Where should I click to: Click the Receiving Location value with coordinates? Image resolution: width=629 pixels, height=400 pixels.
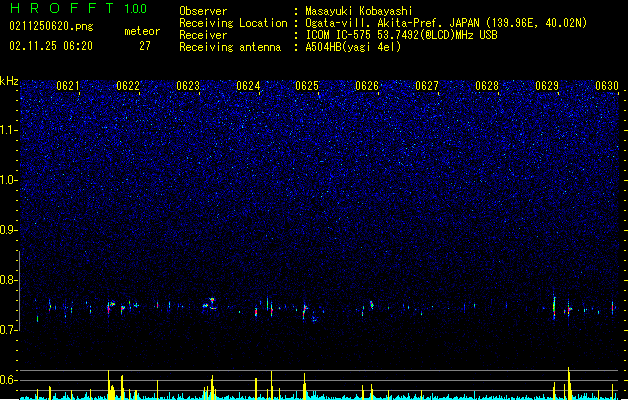click(x=446, y=23)
